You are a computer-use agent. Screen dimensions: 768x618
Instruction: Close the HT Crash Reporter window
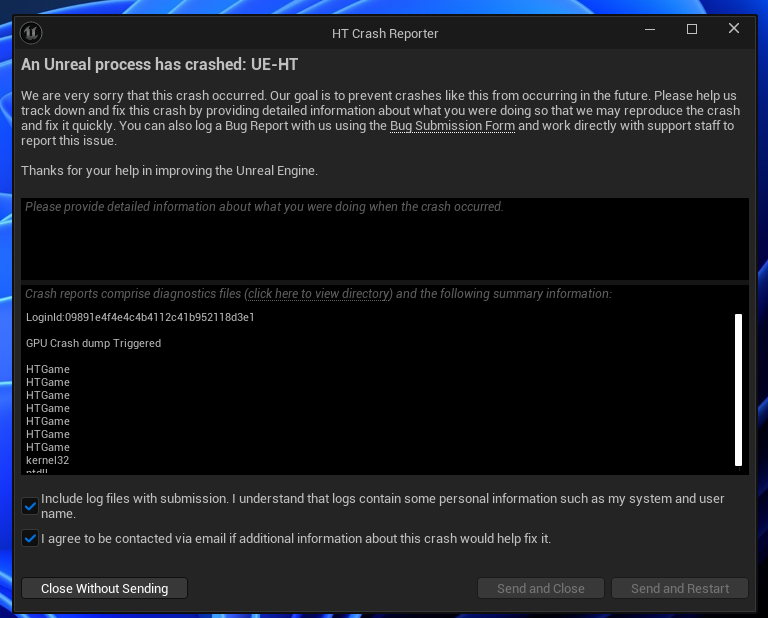point(734,29)
